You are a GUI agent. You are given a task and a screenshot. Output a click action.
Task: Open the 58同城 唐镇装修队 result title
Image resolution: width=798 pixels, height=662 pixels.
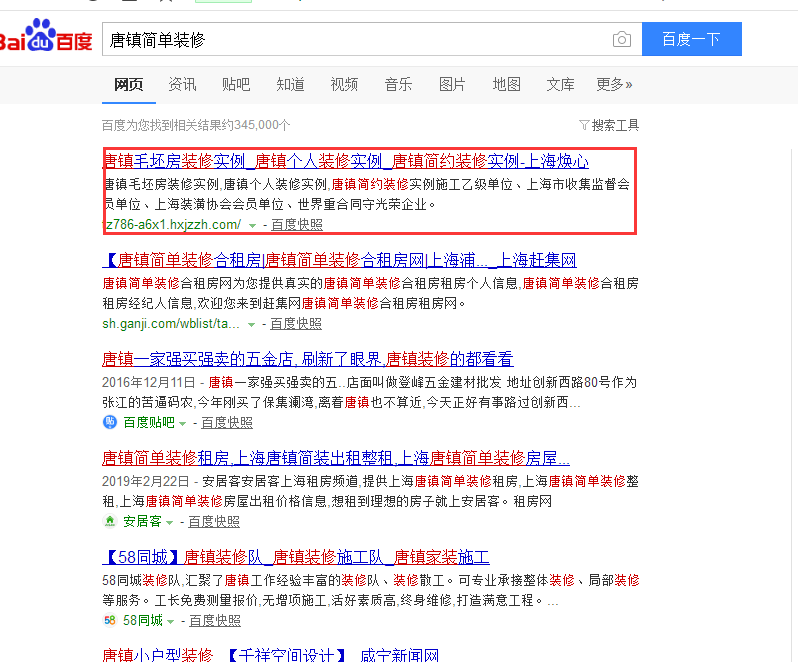click(296, 557)
